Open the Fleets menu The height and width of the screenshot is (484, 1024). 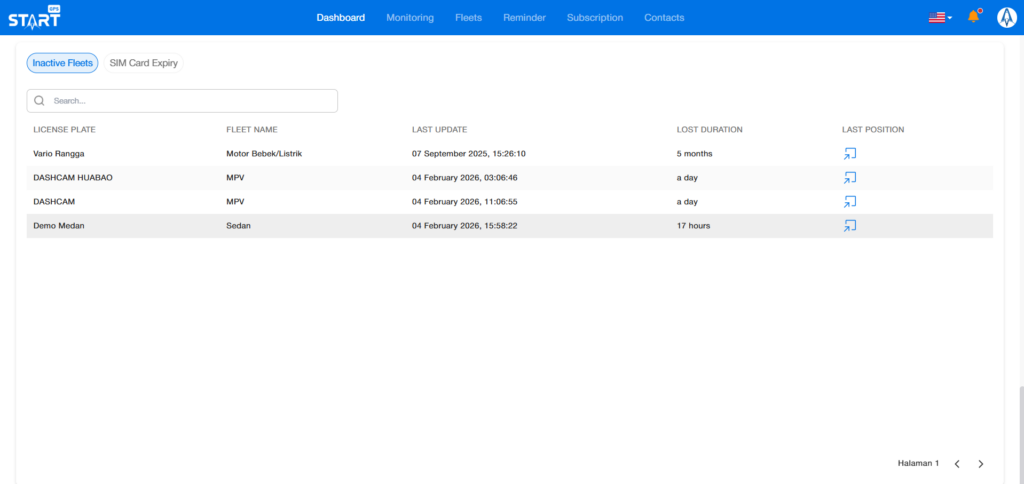[468, 18]
